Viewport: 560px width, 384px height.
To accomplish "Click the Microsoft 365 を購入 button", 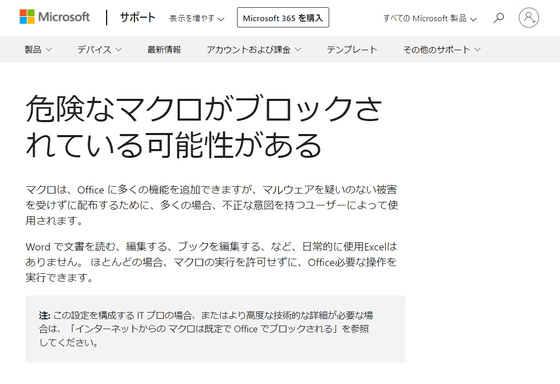I will [x=283, y=18].
